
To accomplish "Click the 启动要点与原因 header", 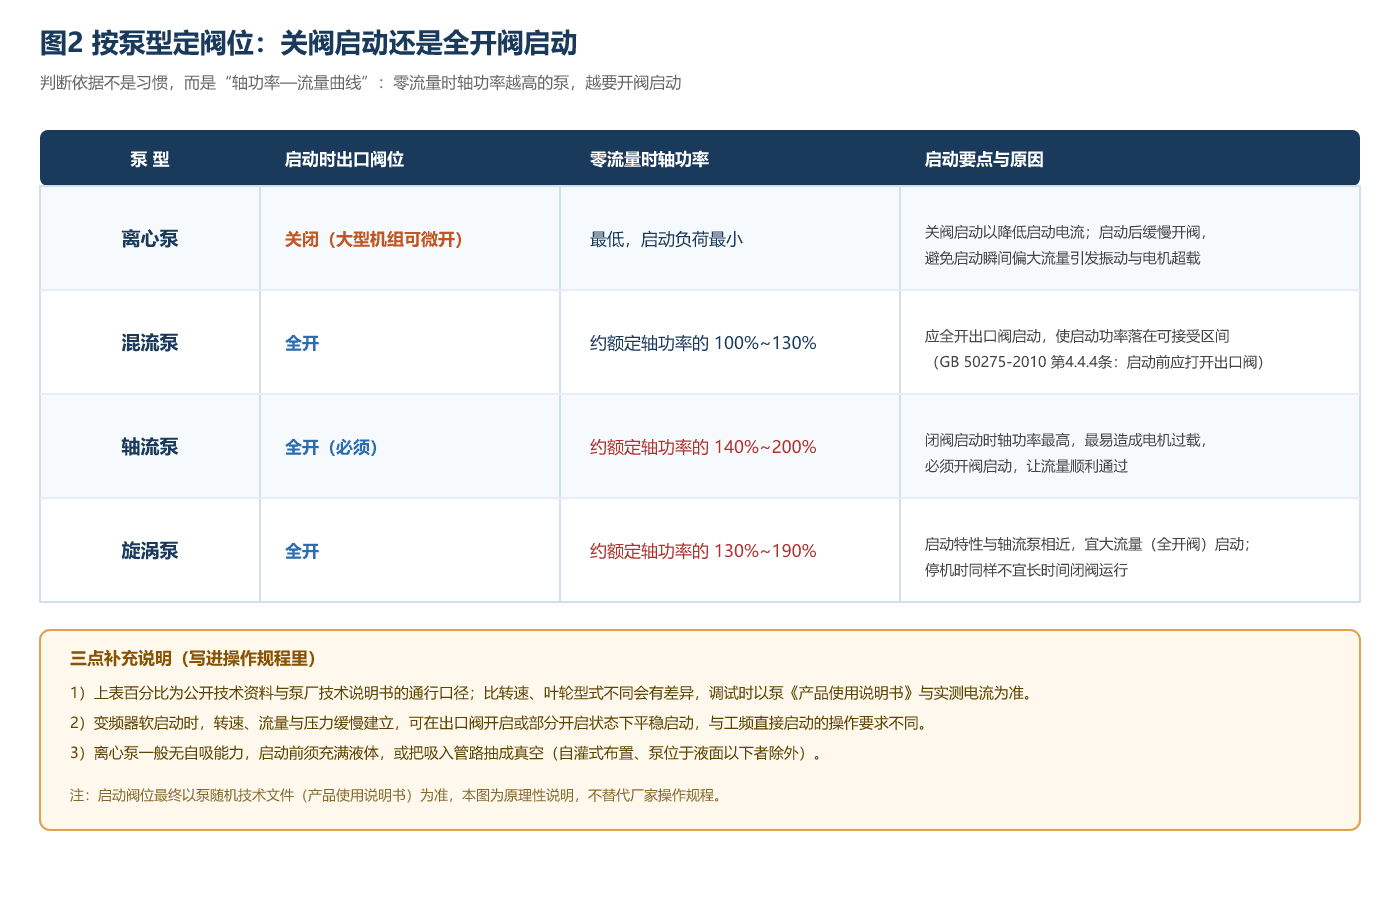I will tap(984, 159).
